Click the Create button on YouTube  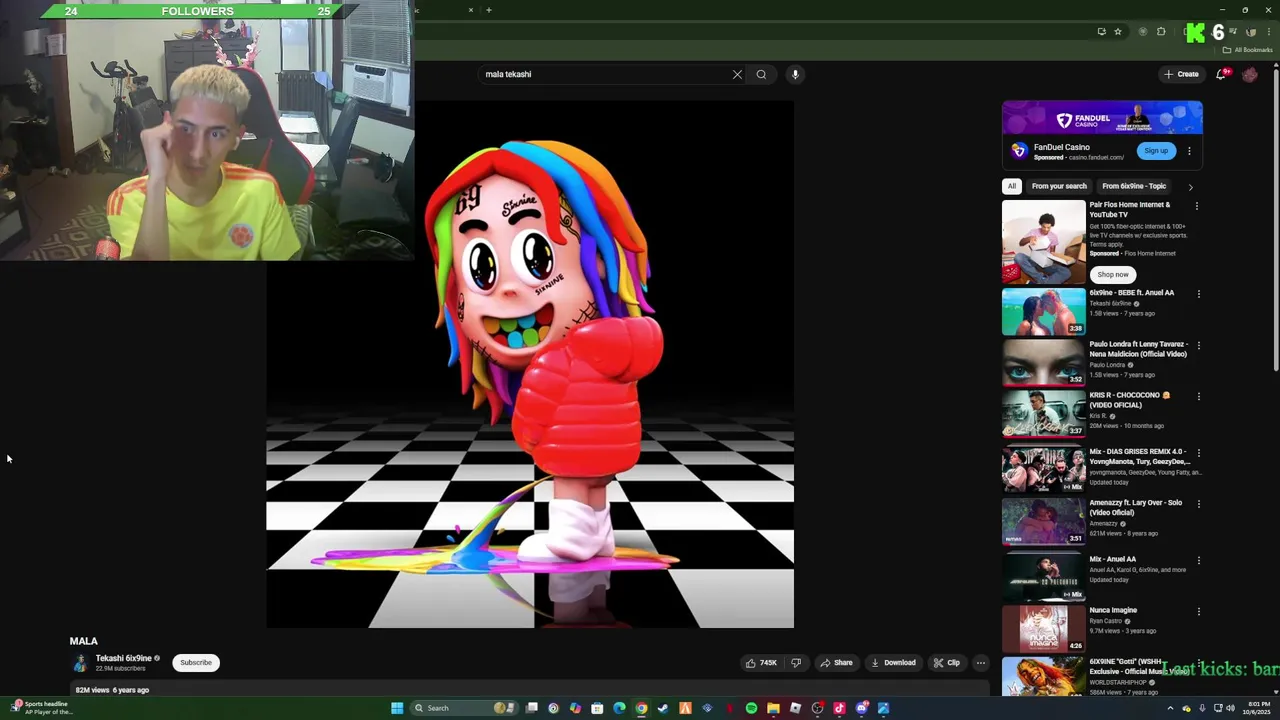pos(1181,74)
